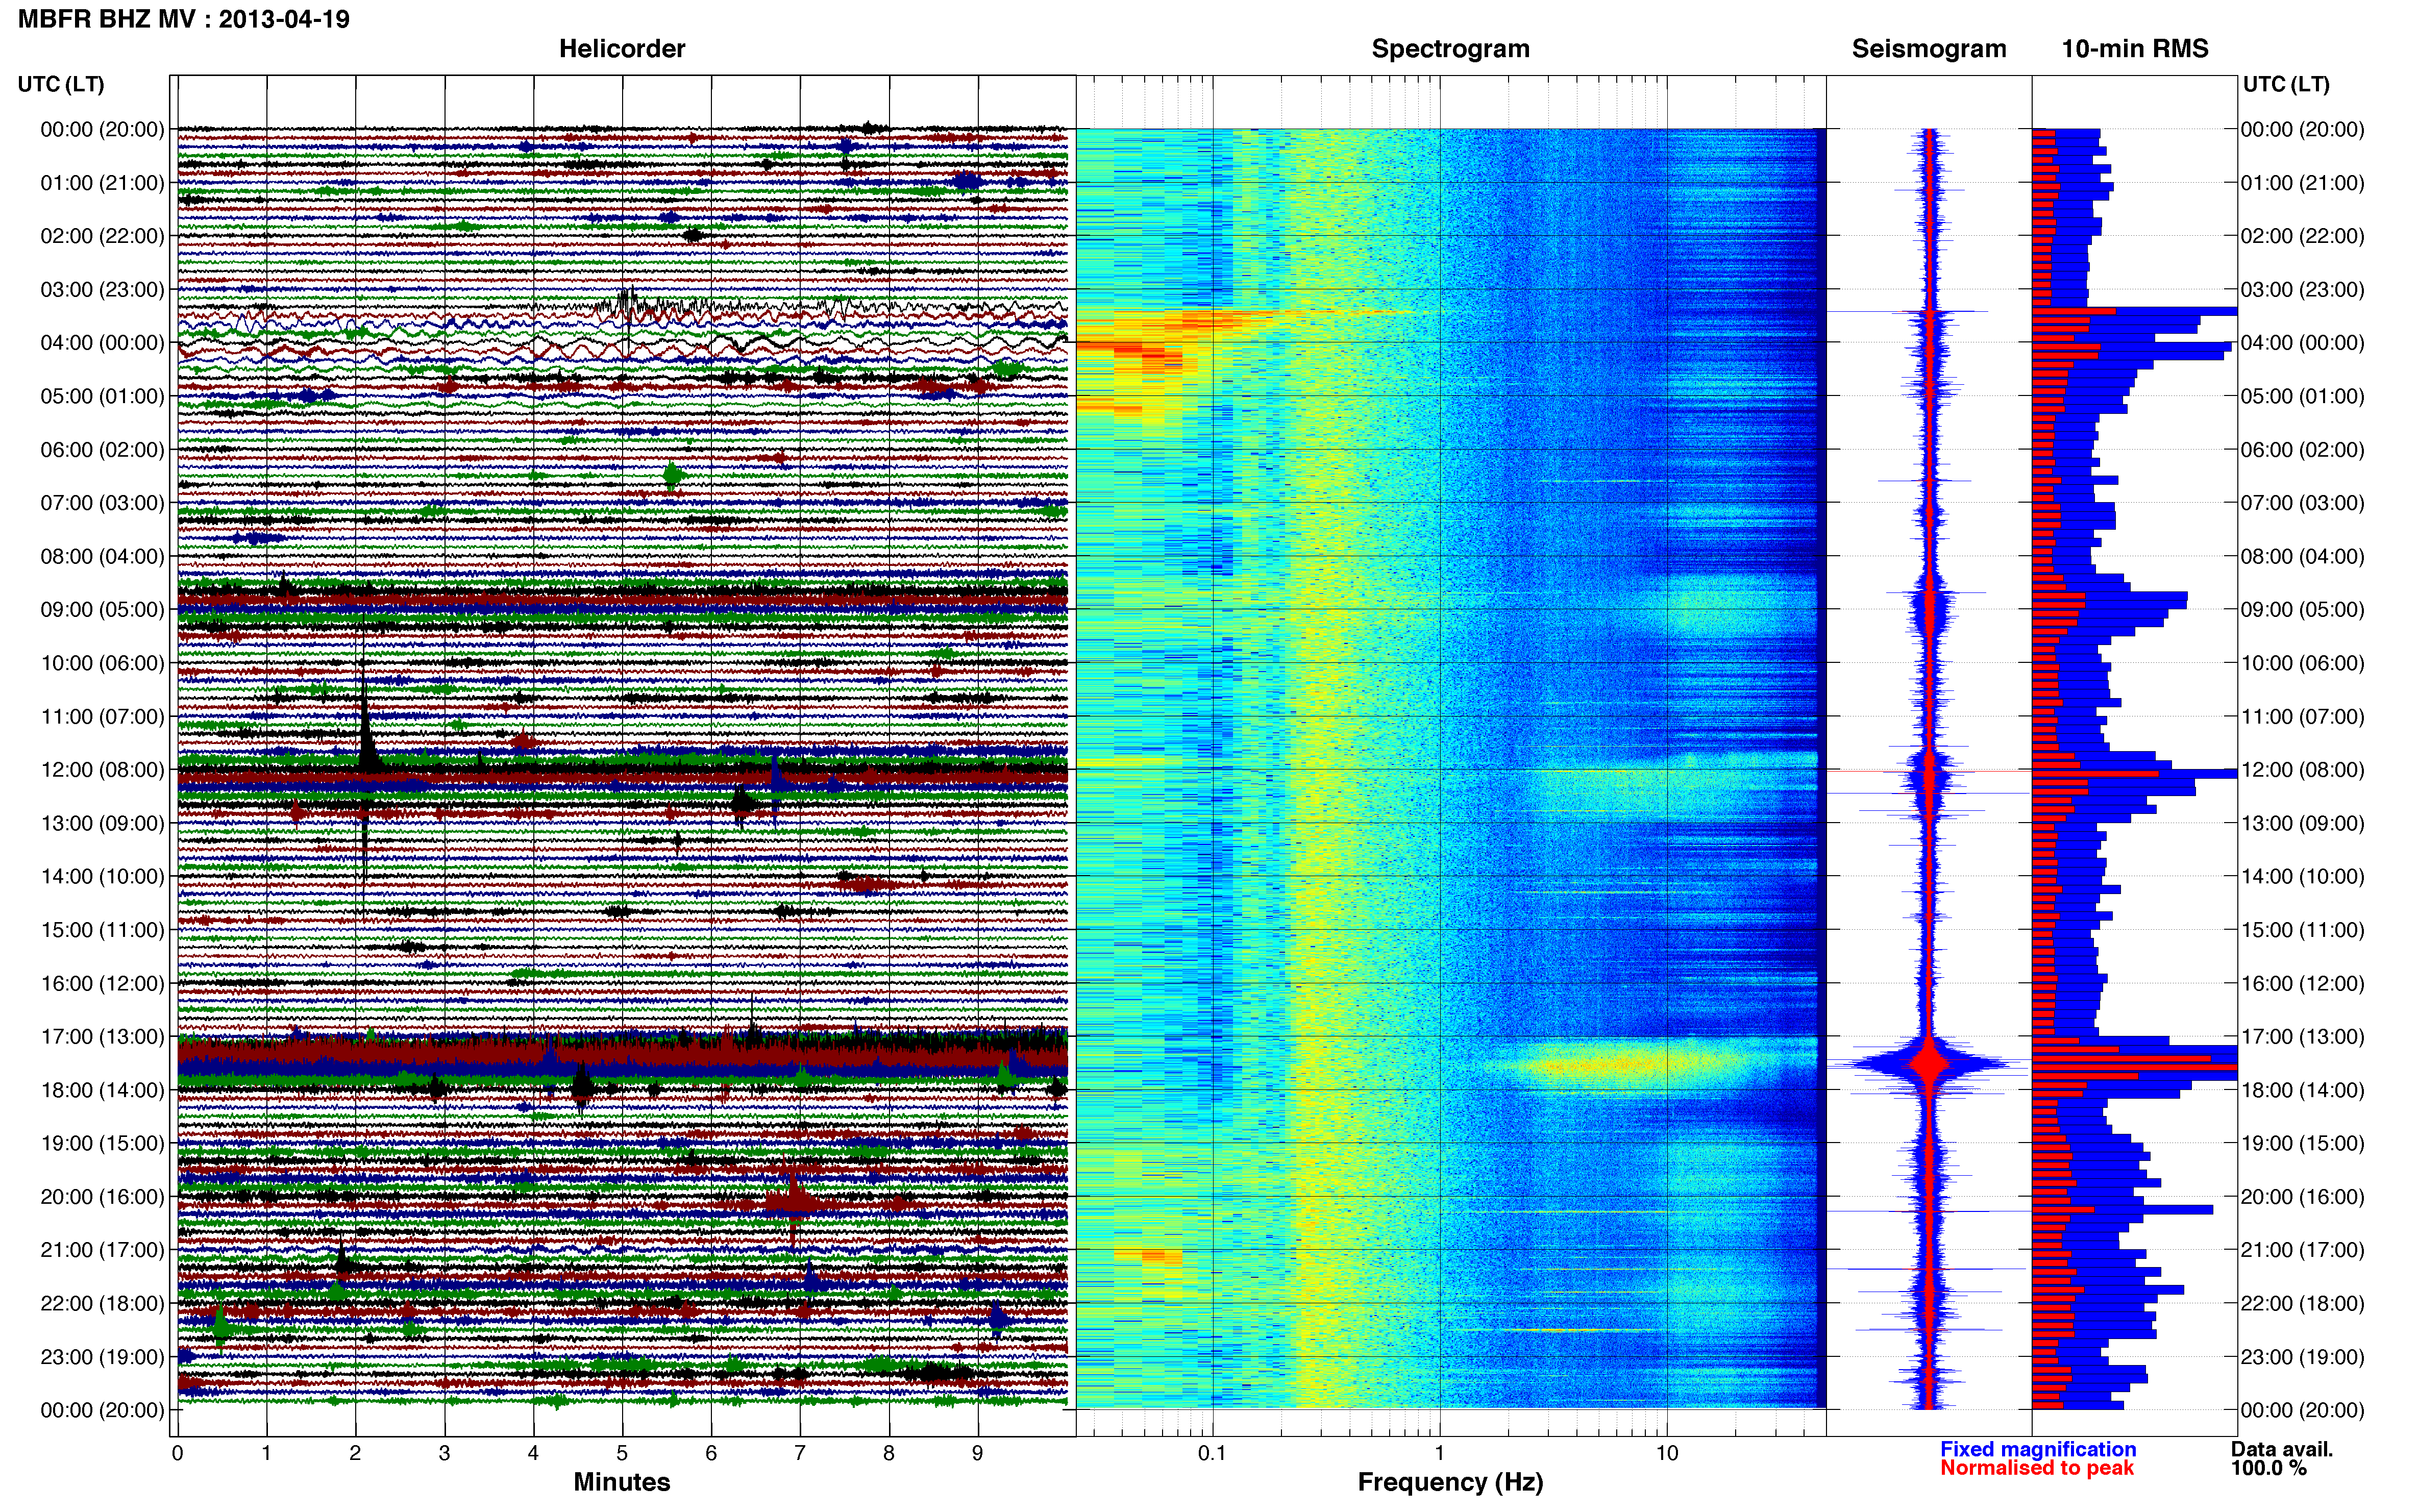Click right-side time label '09:00 (05:00)'

2302,609
